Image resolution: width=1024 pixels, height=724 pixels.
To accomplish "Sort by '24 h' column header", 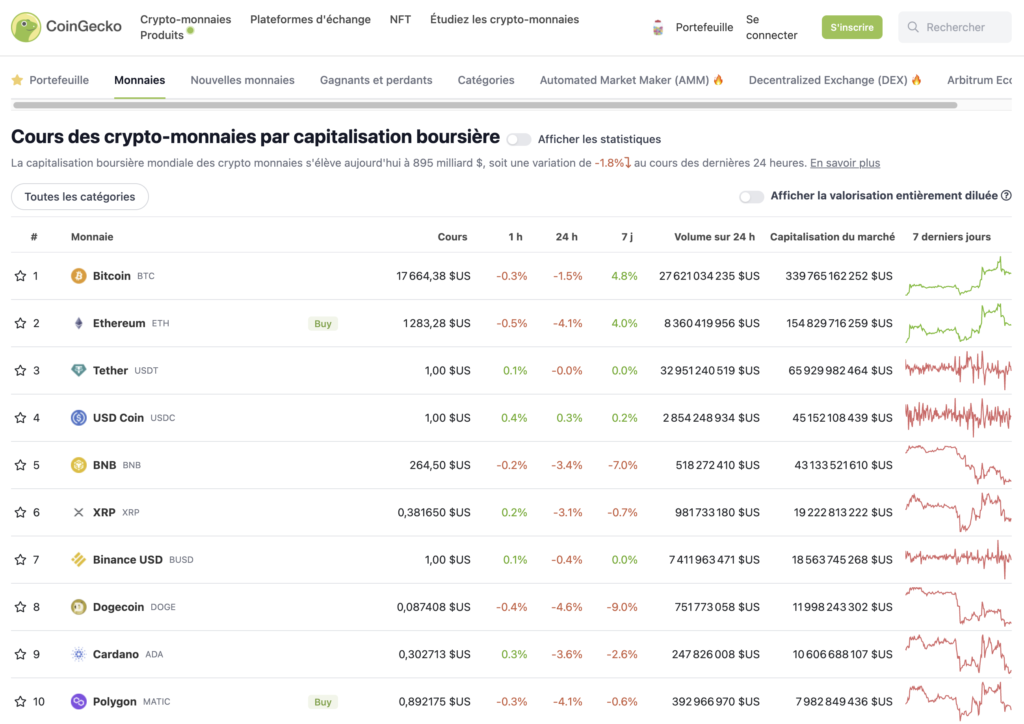I will point(566,237).
